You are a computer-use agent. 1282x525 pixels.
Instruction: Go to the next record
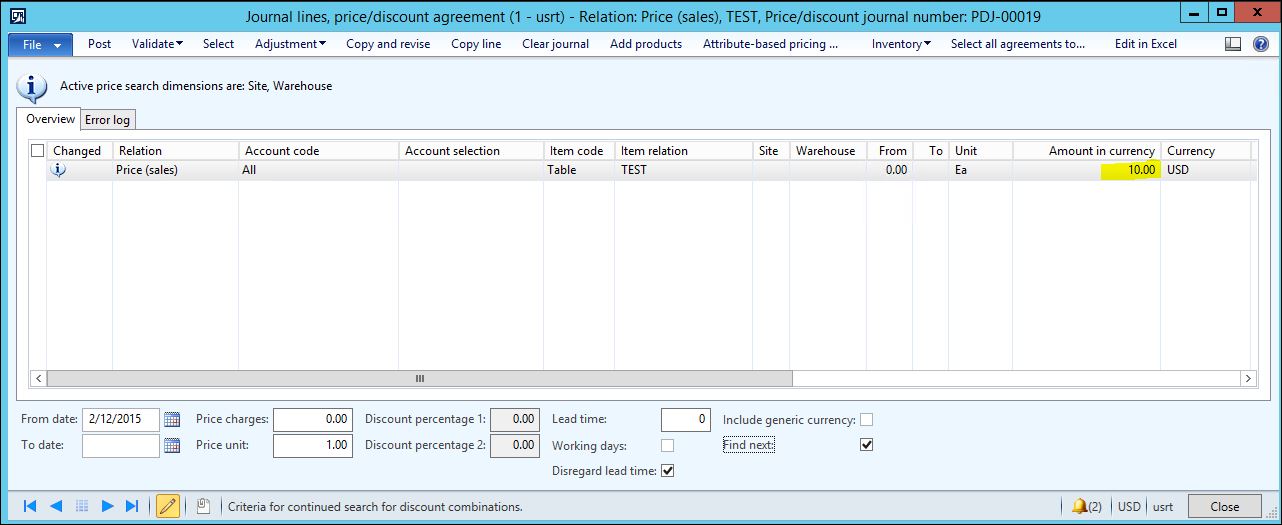pos(107,507)
